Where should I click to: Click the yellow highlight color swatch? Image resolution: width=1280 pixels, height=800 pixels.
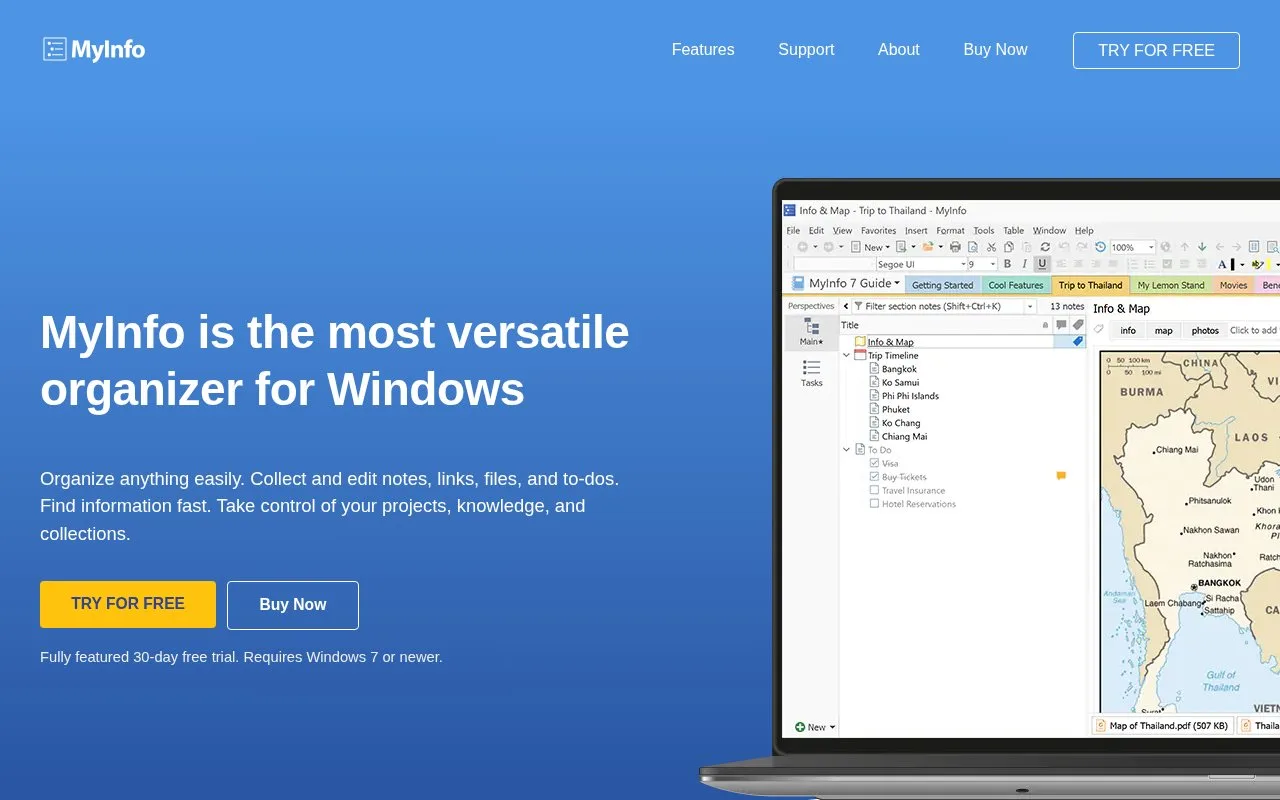coord(1269,264)
